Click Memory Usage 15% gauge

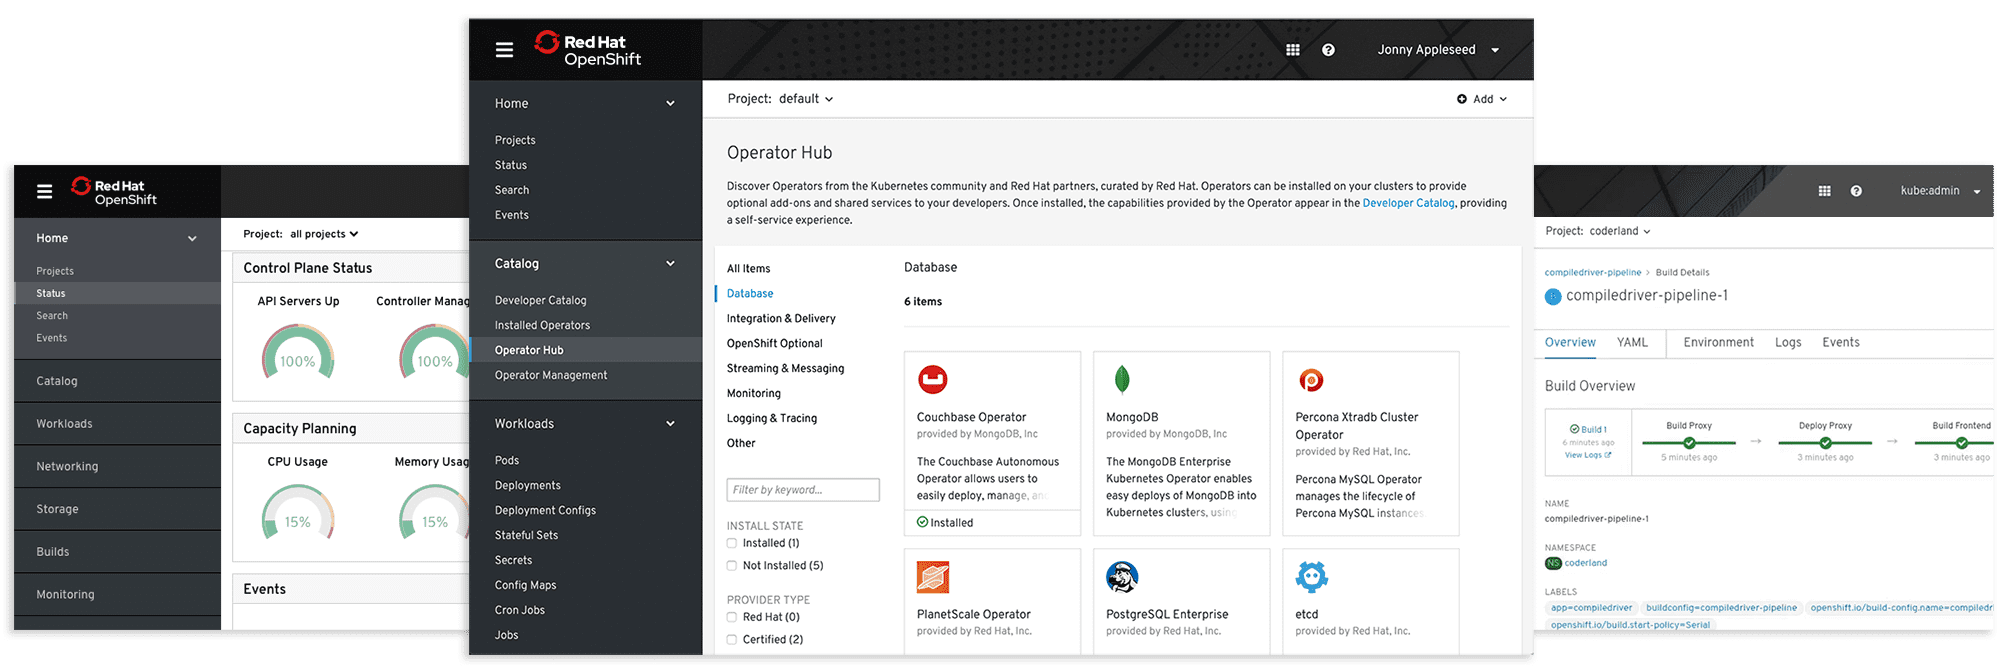click(433, 512)
